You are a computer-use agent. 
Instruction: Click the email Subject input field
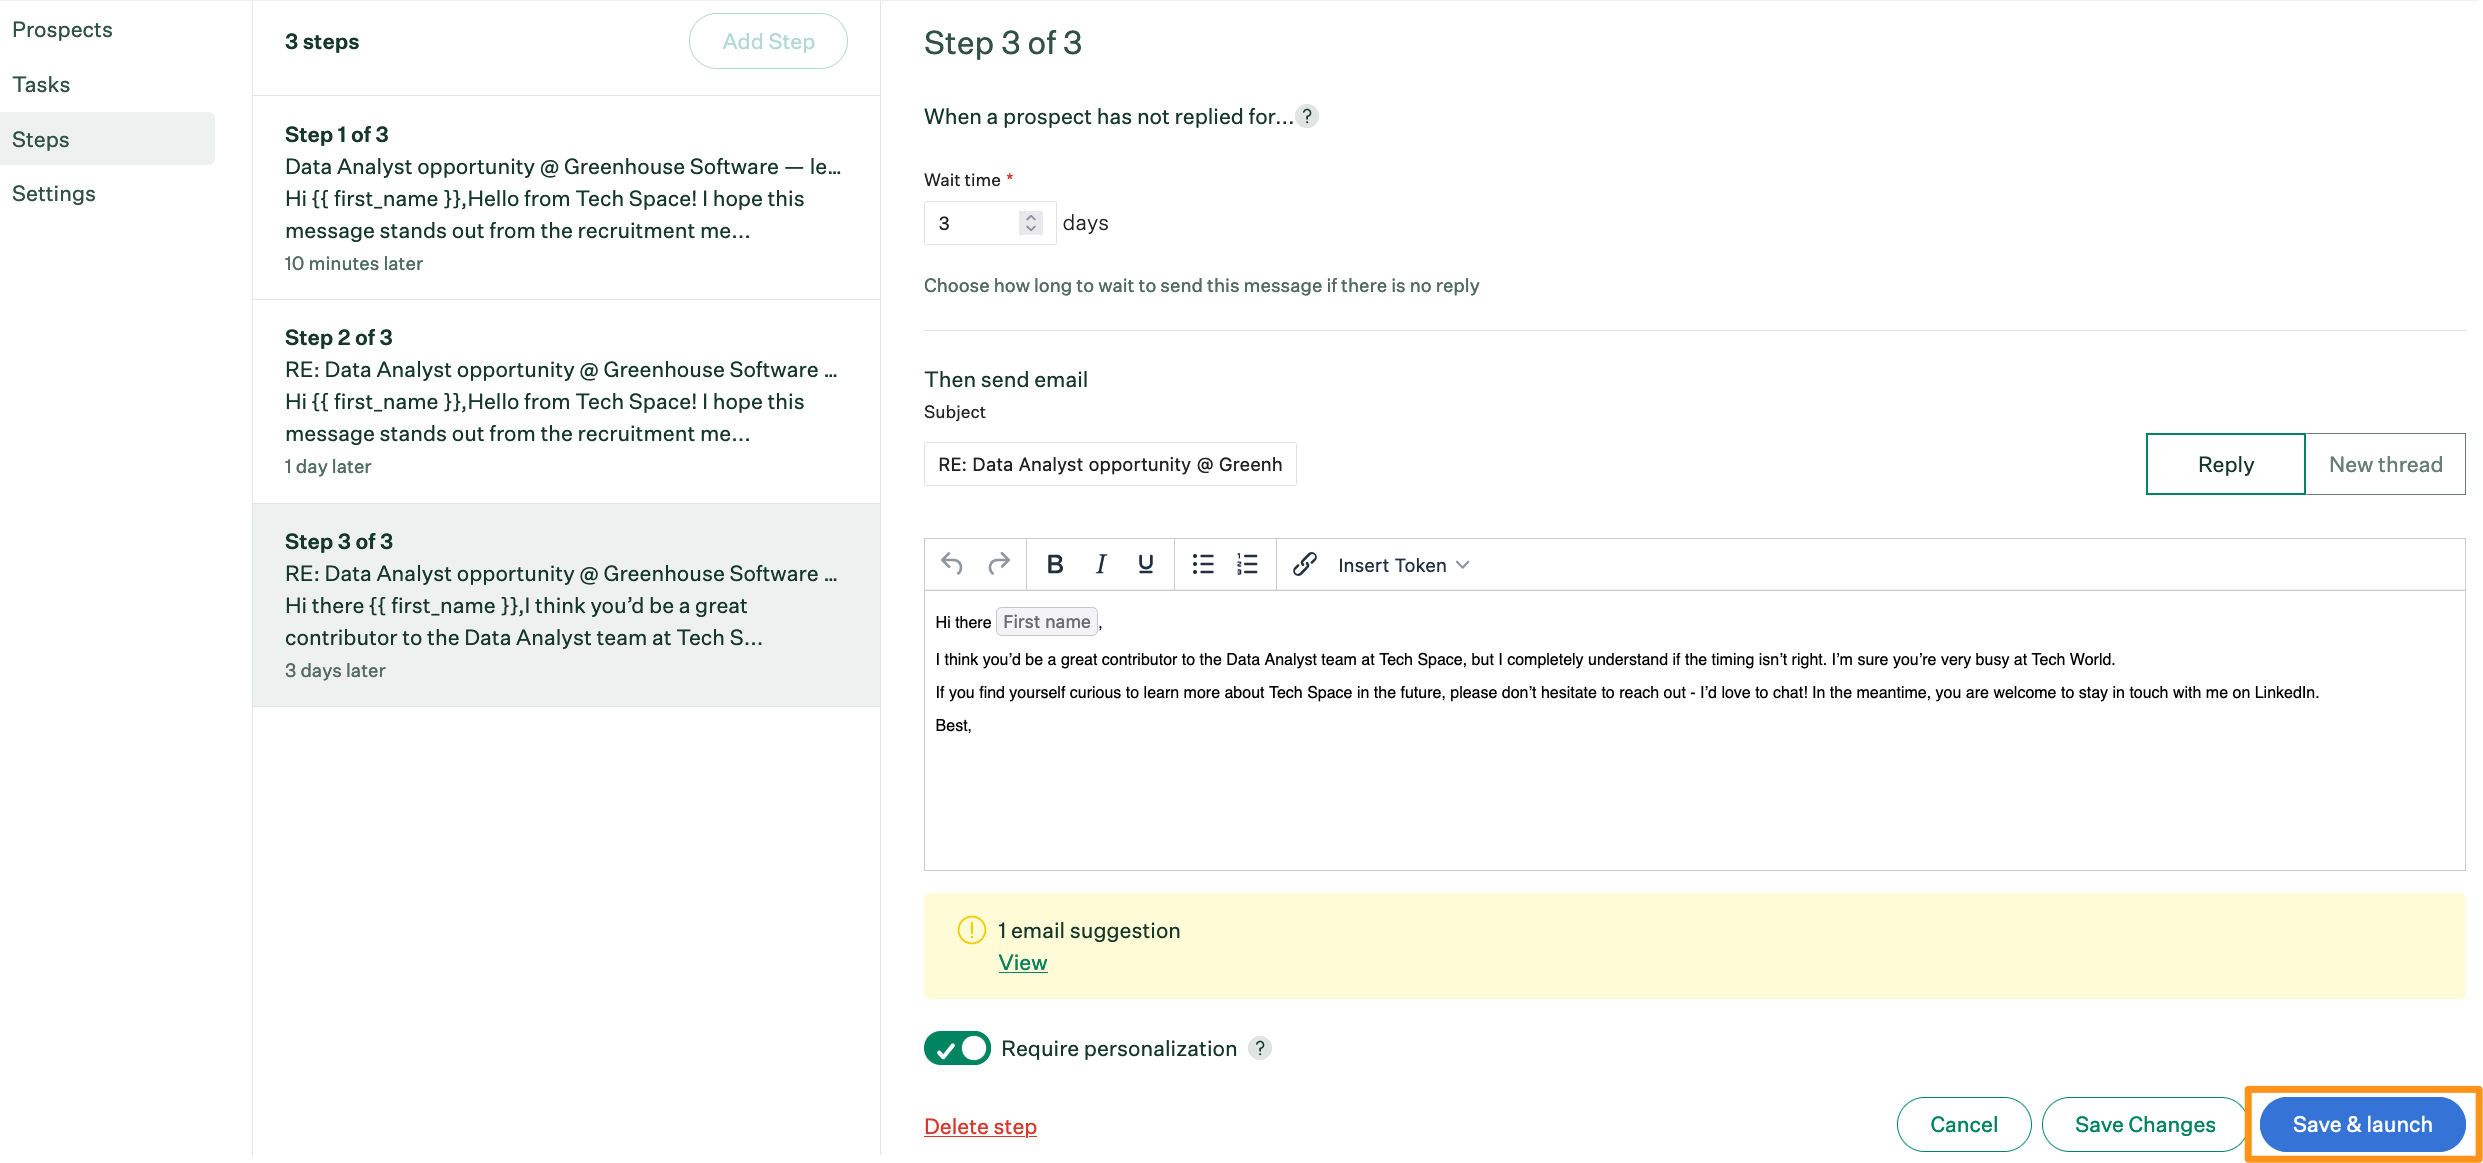1108,464
